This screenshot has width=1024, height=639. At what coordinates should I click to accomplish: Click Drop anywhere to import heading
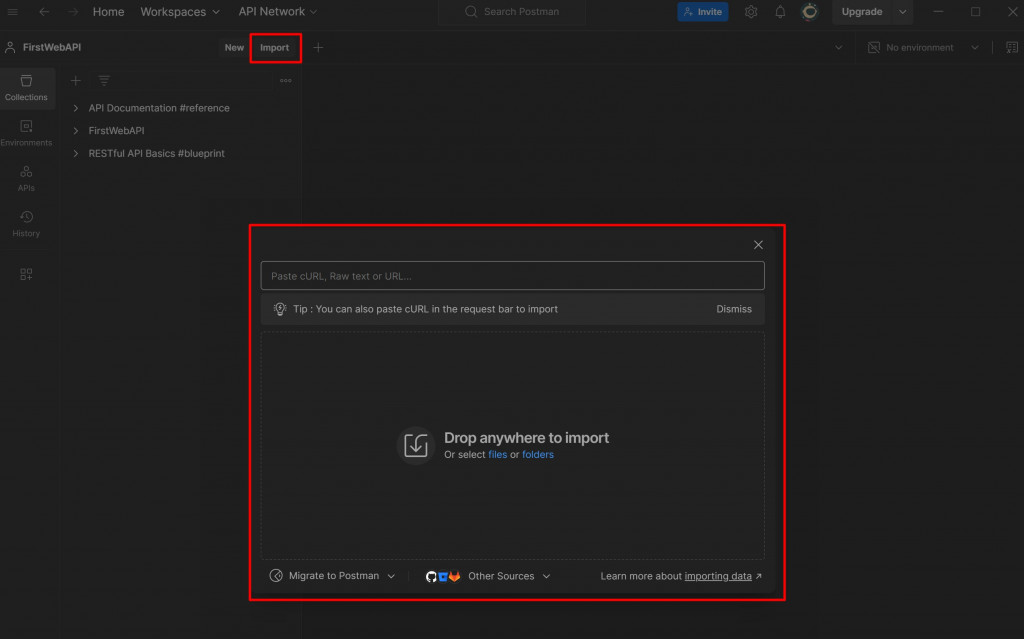(x=526, y=438)
